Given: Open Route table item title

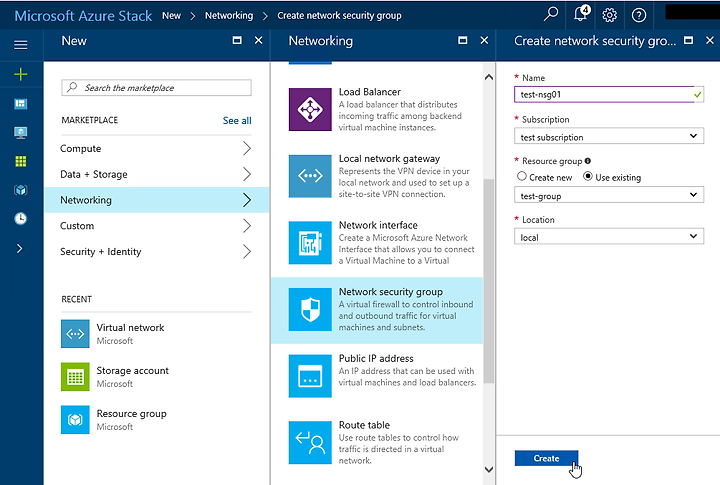Looking at the screenshot, I should coord(364,425).
